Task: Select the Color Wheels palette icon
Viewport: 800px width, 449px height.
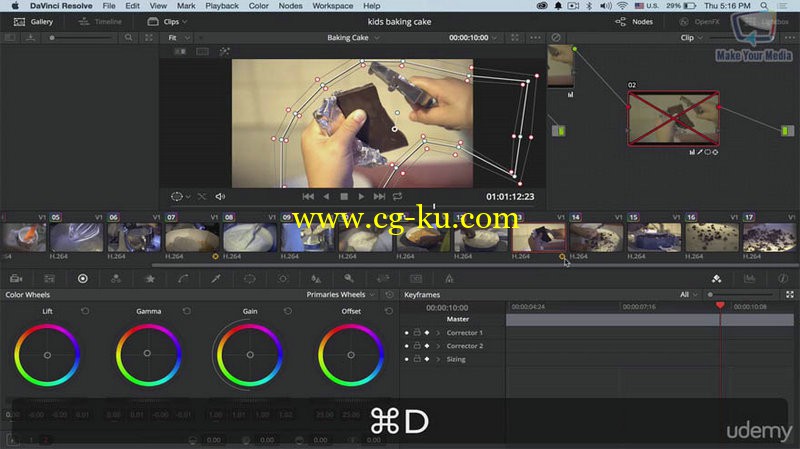Action: pyautogui.click(x=83, y=279)
